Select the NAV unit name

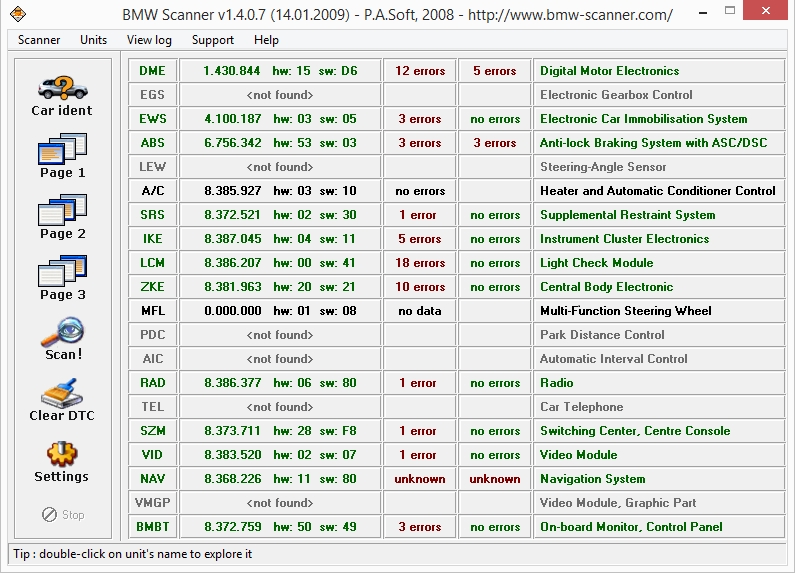pyautogui.click(x=153, y=479)
